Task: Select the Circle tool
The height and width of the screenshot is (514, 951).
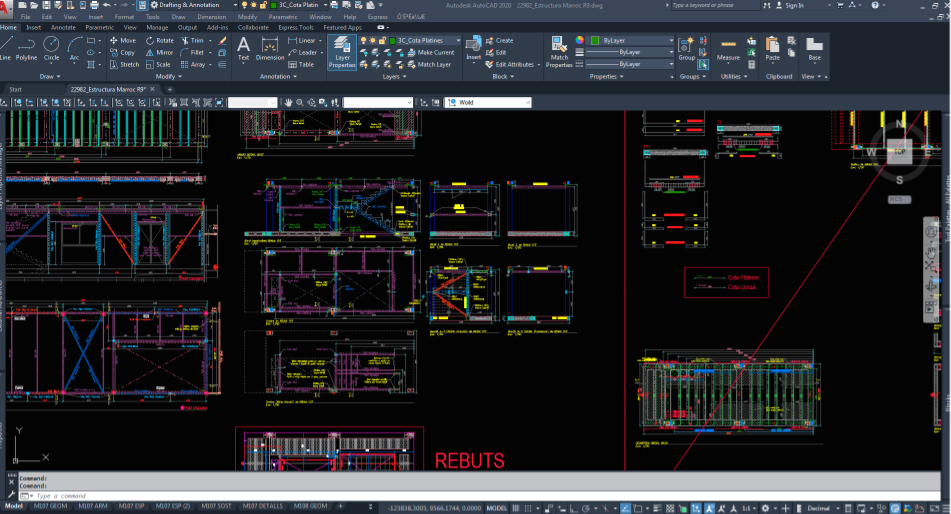Action: (x=52, y=49)
